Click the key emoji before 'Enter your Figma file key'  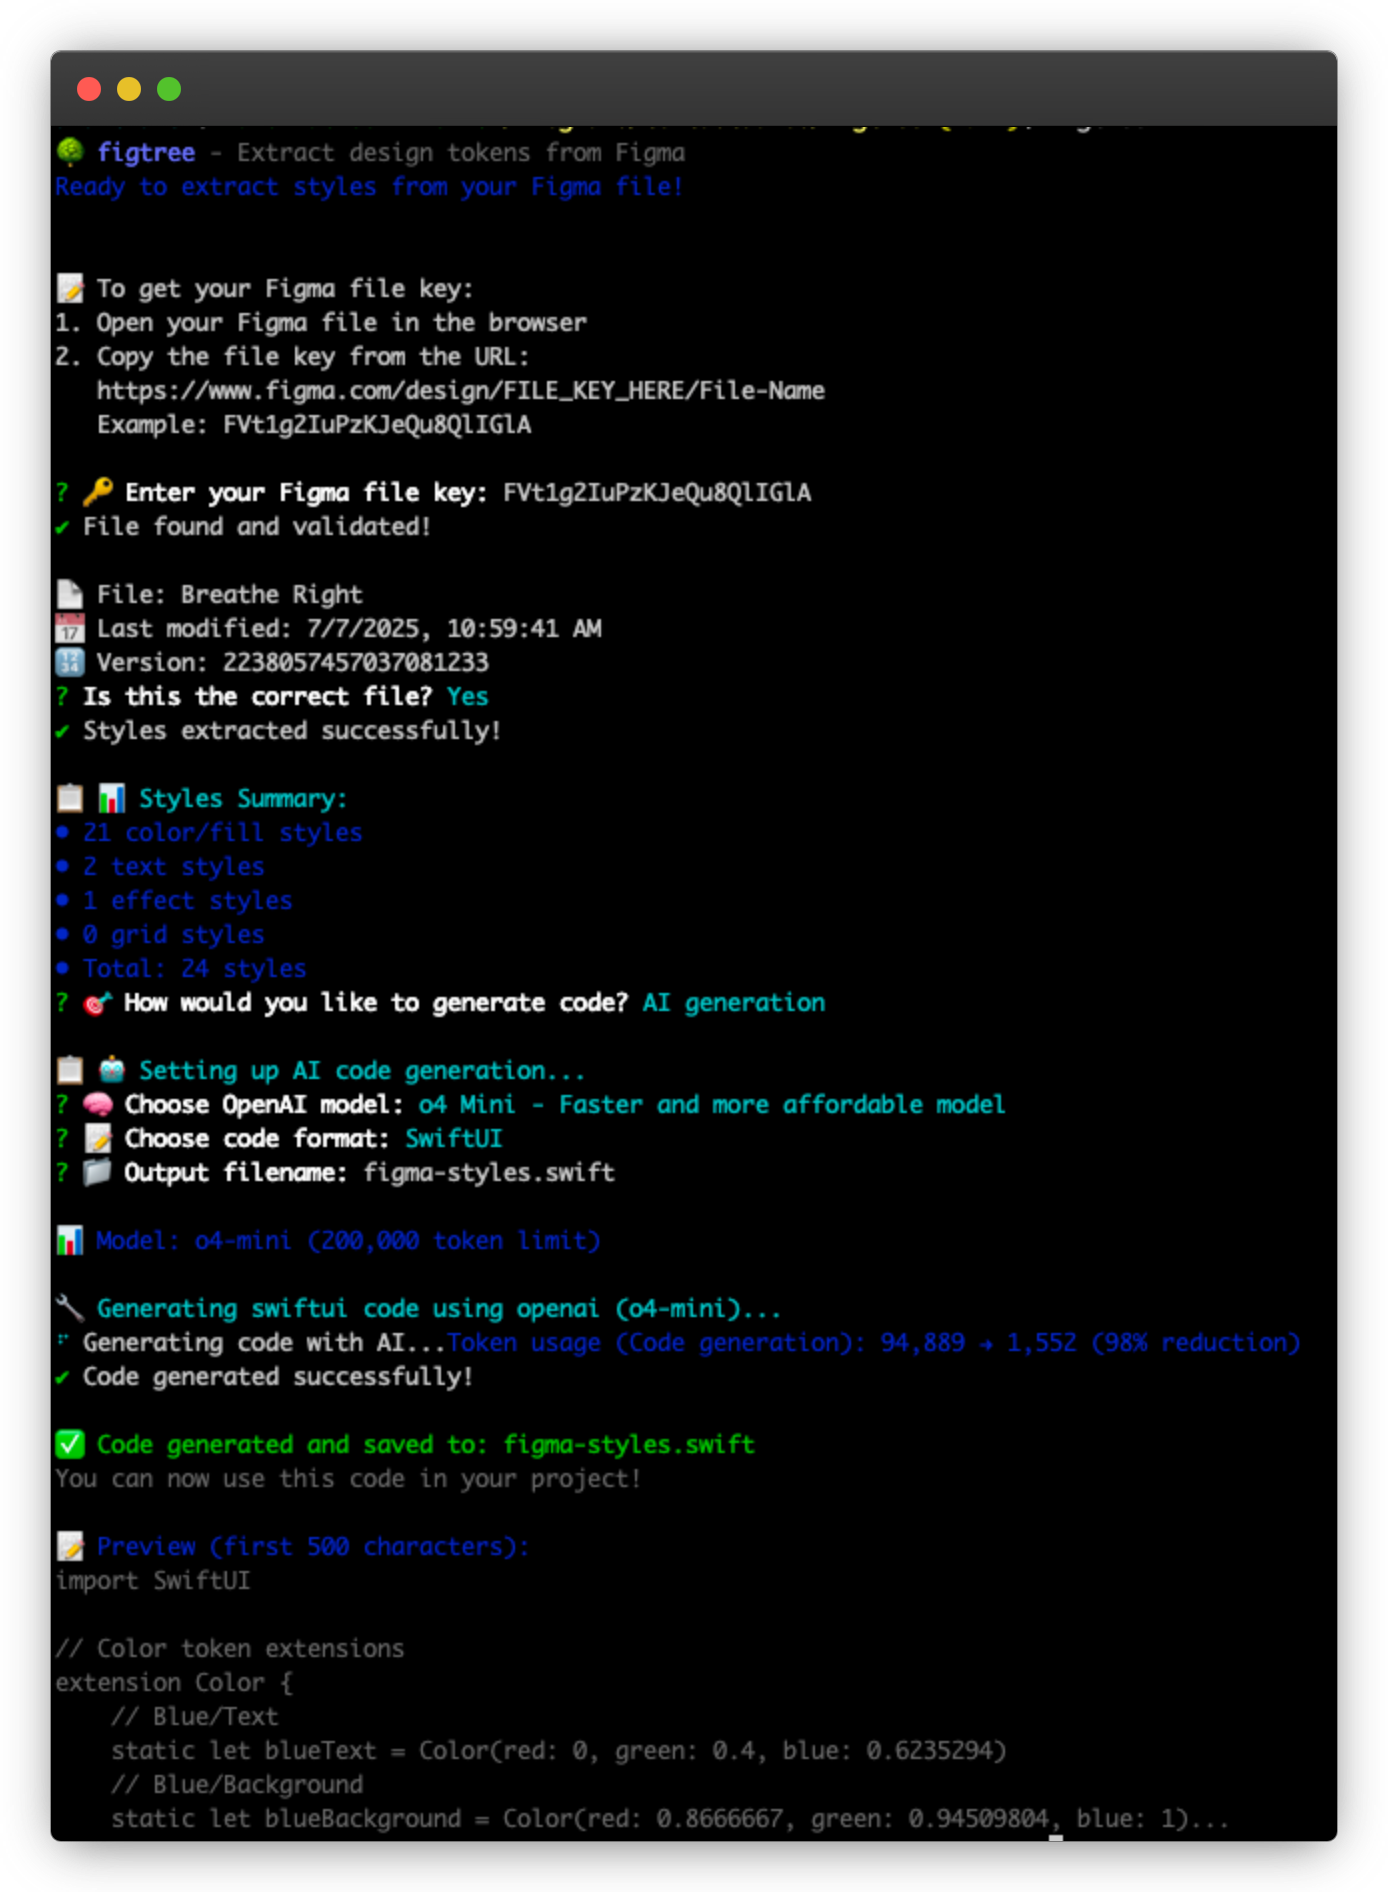point(98,492)
